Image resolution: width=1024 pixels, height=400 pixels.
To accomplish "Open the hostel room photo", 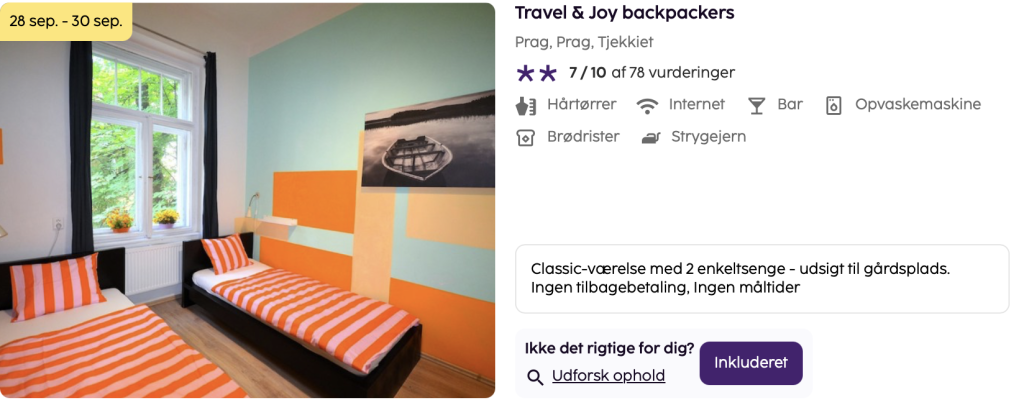I will coord(248,200).
